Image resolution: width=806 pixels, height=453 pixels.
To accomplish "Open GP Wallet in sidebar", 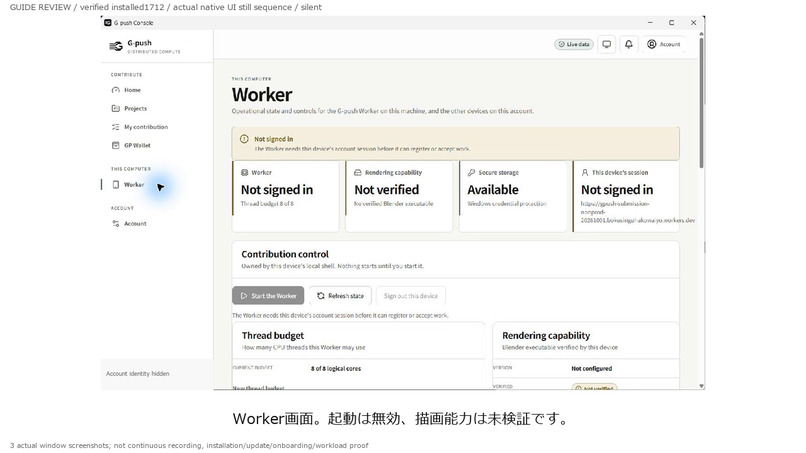I will pos(132,146).
